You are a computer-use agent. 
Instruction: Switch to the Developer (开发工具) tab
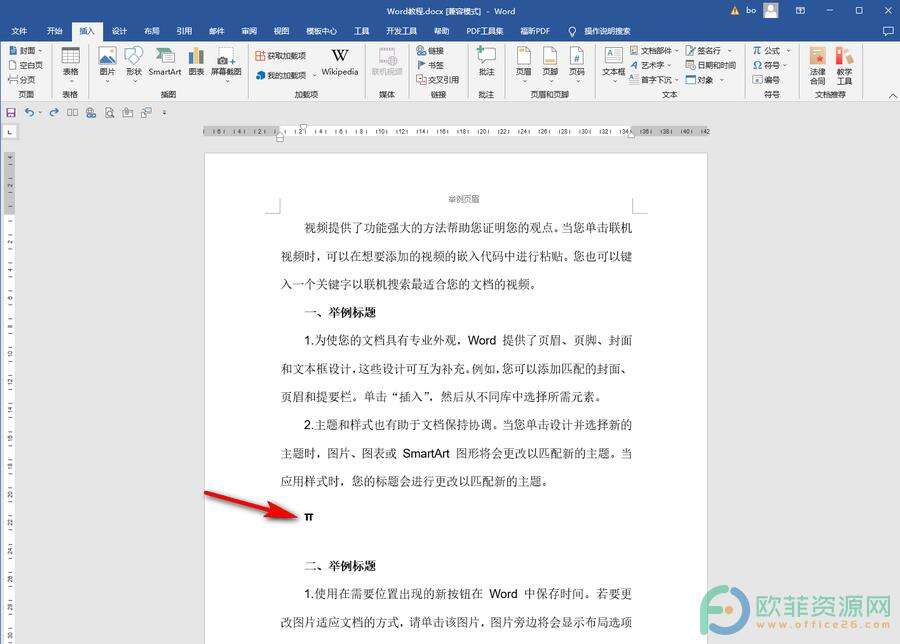[x=401, y=31]
